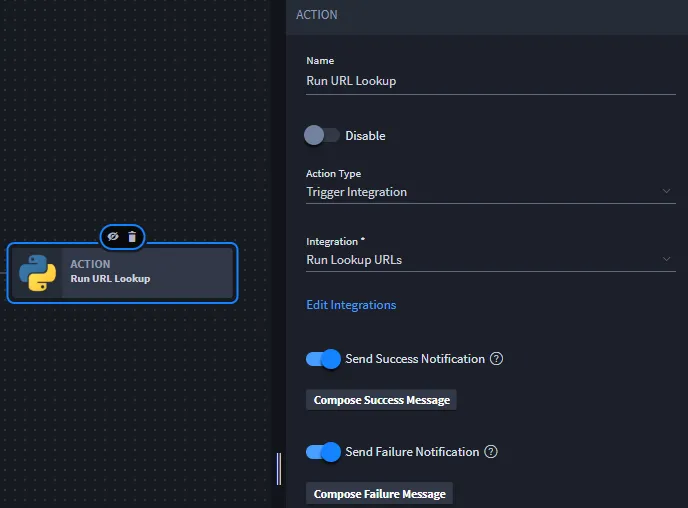Edit the Name field Run URL Lookup
The image size is (688, 508).
tap(491, 81)
